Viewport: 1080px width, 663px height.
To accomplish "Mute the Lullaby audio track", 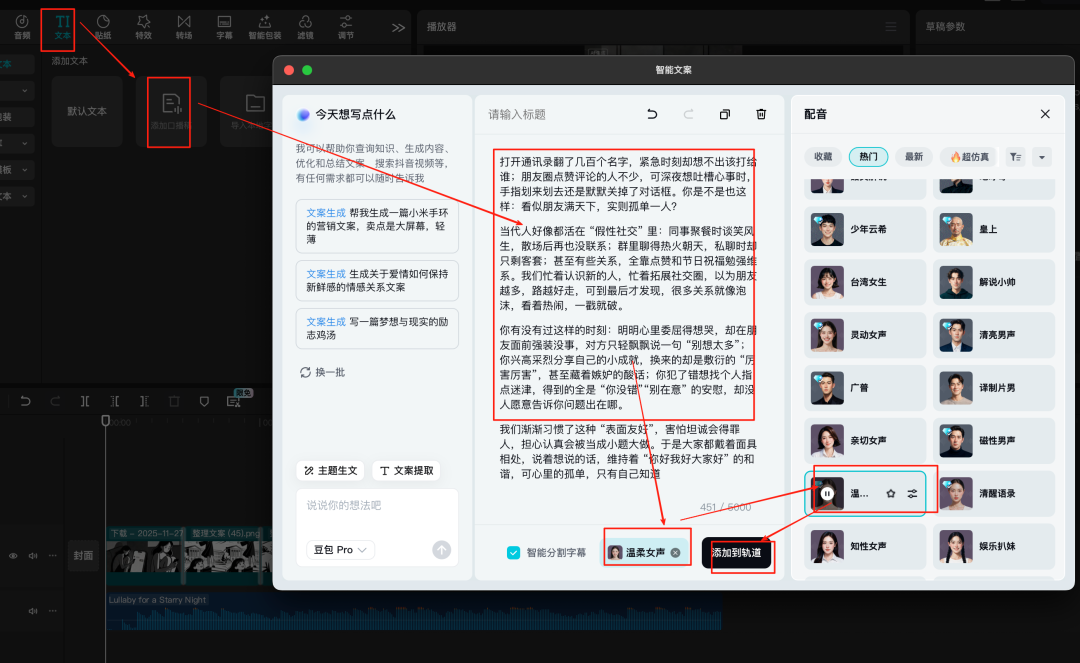I will [33, 610].
